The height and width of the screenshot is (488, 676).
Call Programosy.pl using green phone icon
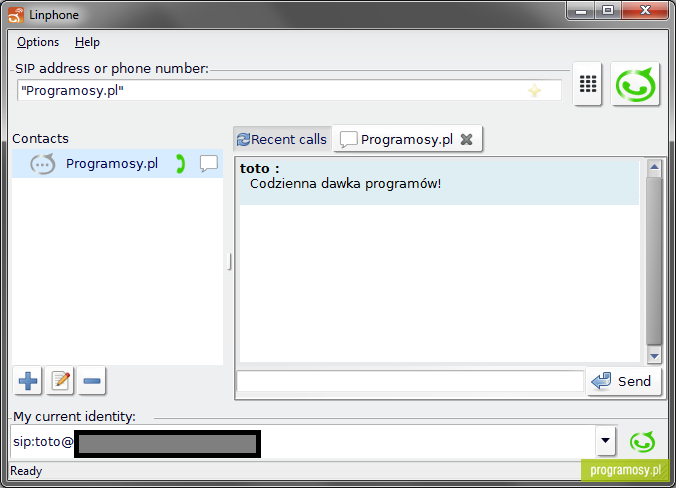(181, 164)
